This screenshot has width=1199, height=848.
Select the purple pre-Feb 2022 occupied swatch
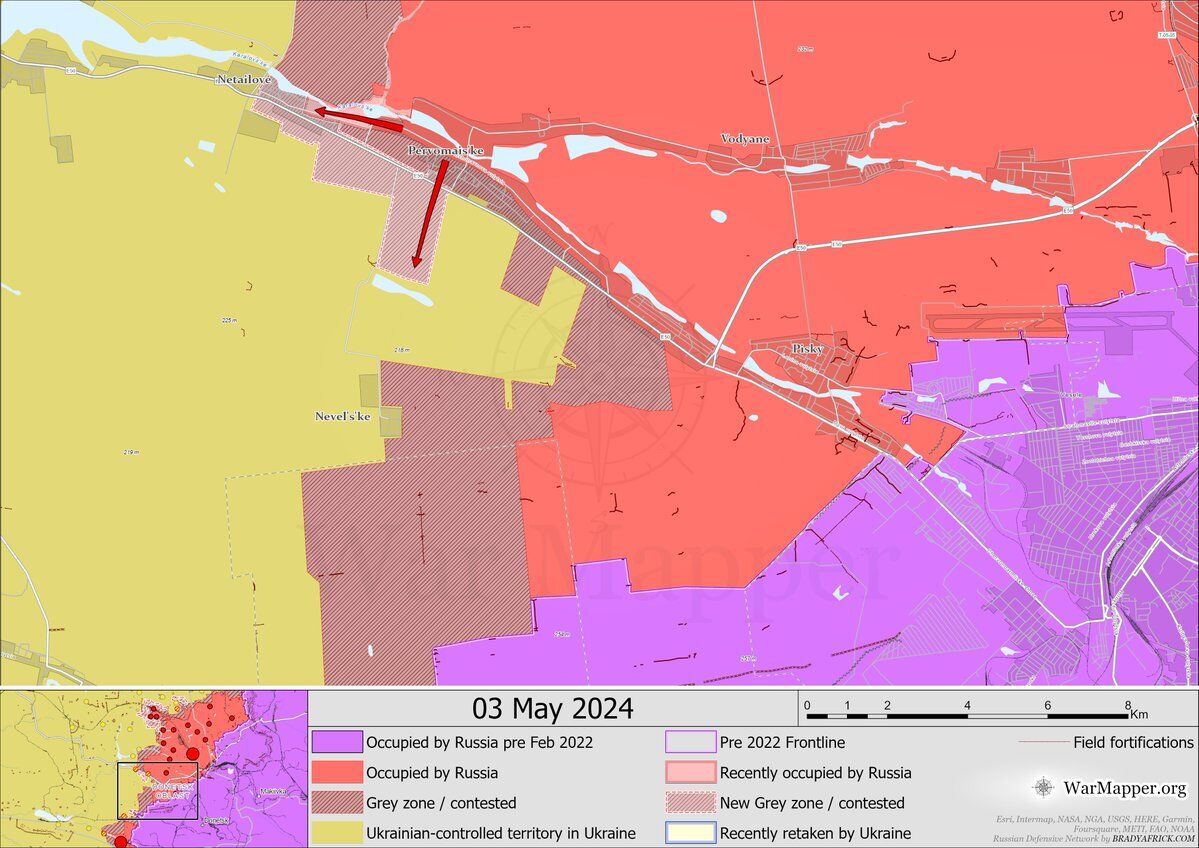click(x=336, y=743)
